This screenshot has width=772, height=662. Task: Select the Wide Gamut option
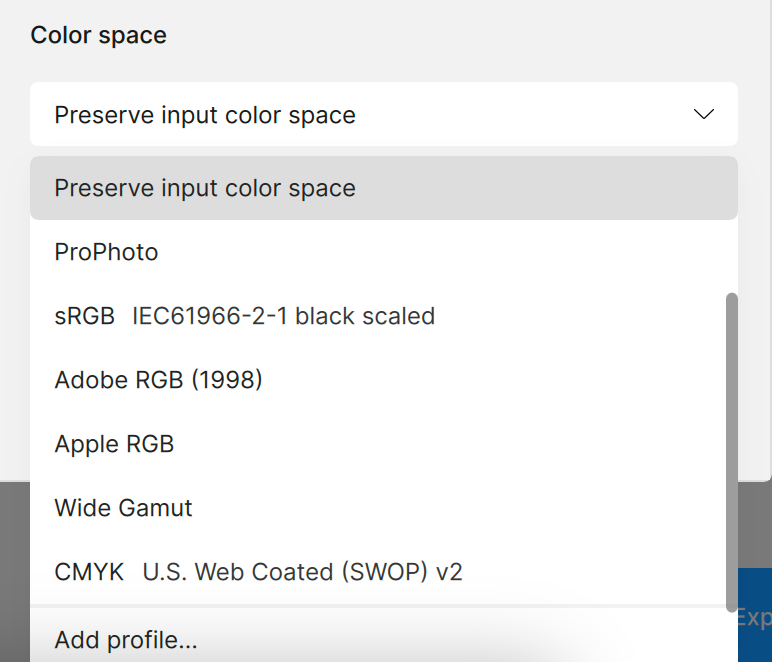pos(123,508)
